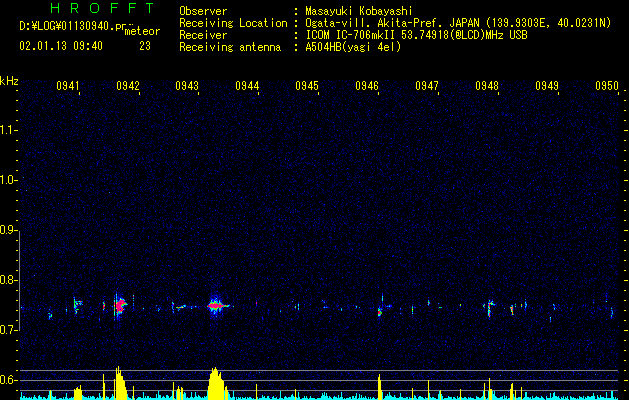Click the 0946 time marker
This screenshot has width=629, height=400.
pos(367,86)
